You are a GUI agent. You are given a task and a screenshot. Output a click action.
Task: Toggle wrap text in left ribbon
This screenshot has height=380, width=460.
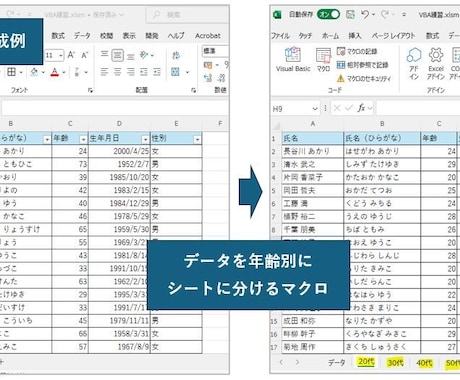click(x=176, y=55)
